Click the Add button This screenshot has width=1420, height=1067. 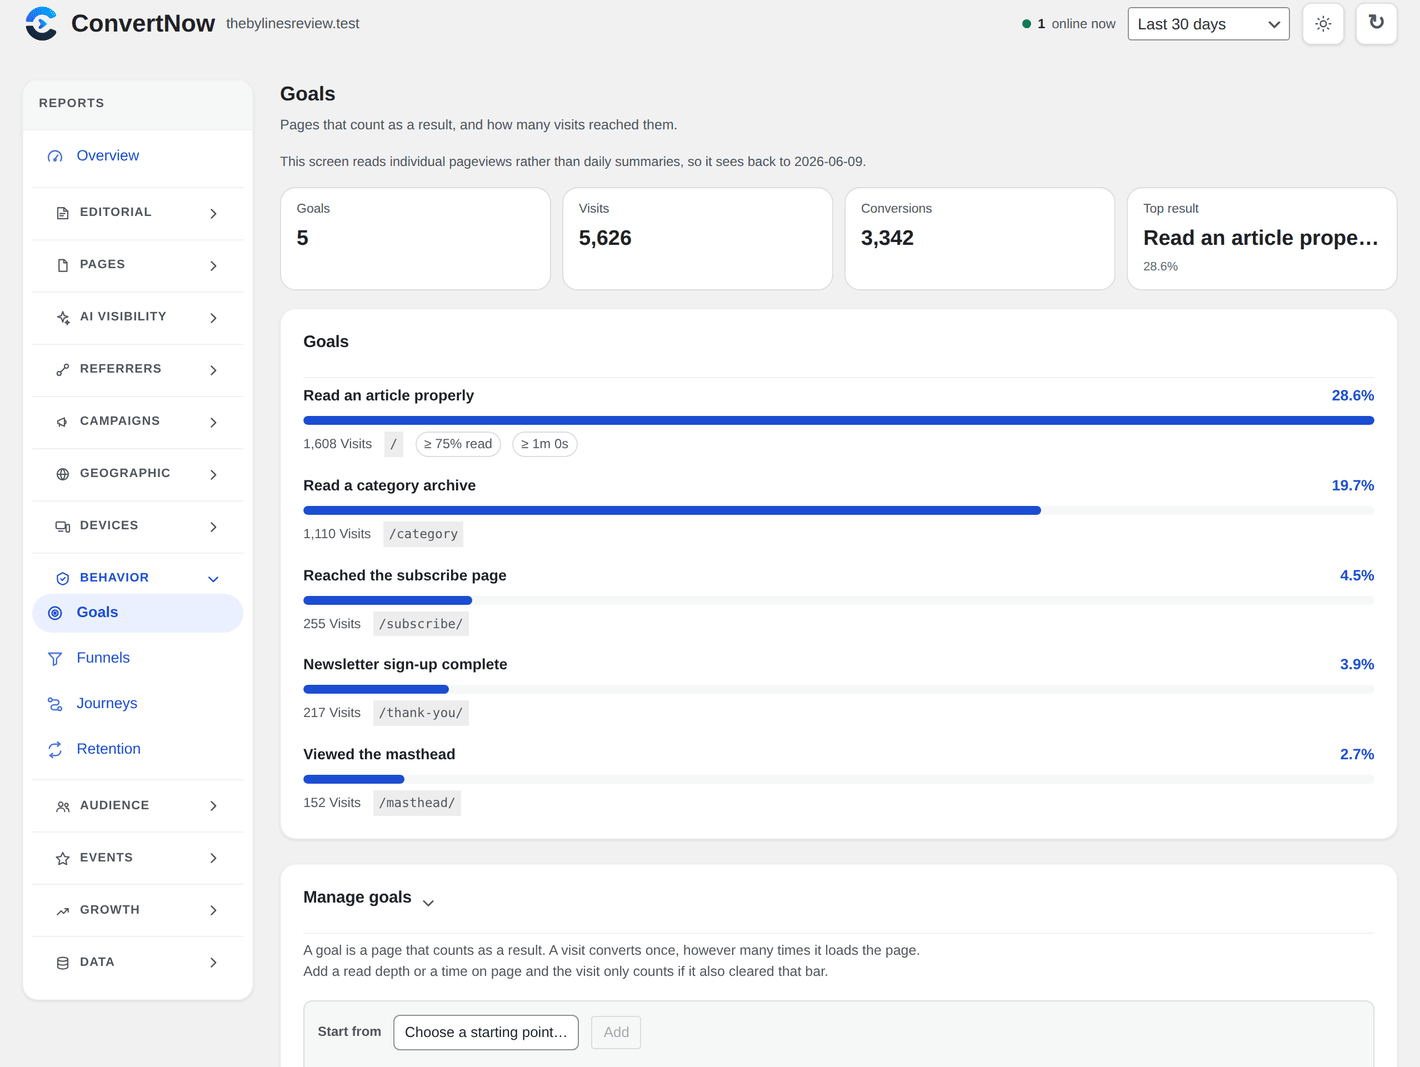pos(616,1032)
